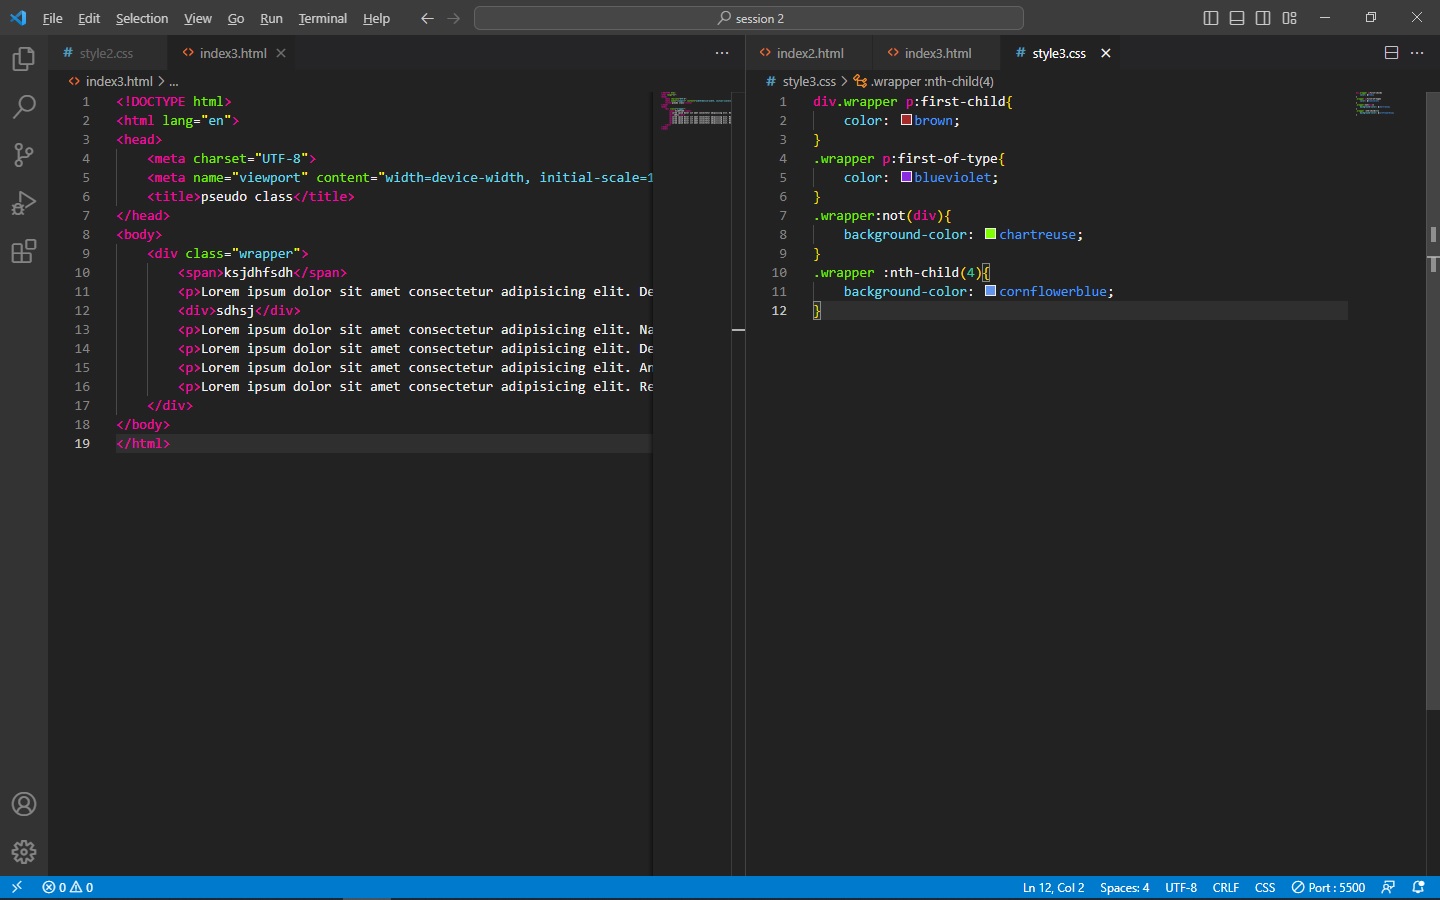The width and height of the screenshot is (1440, 900).
Task: Open the Help menu
Action: coord(376,18)
